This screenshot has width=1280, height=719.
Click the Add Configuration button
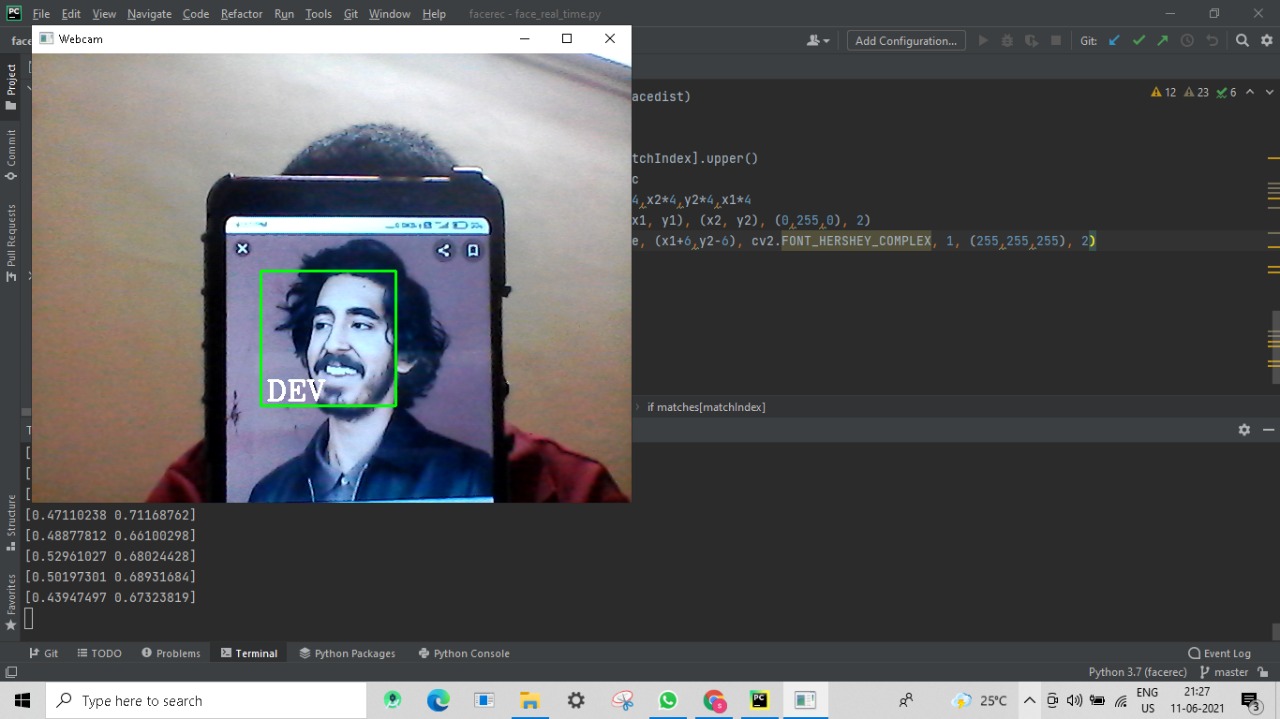click(x=906, y=41)
